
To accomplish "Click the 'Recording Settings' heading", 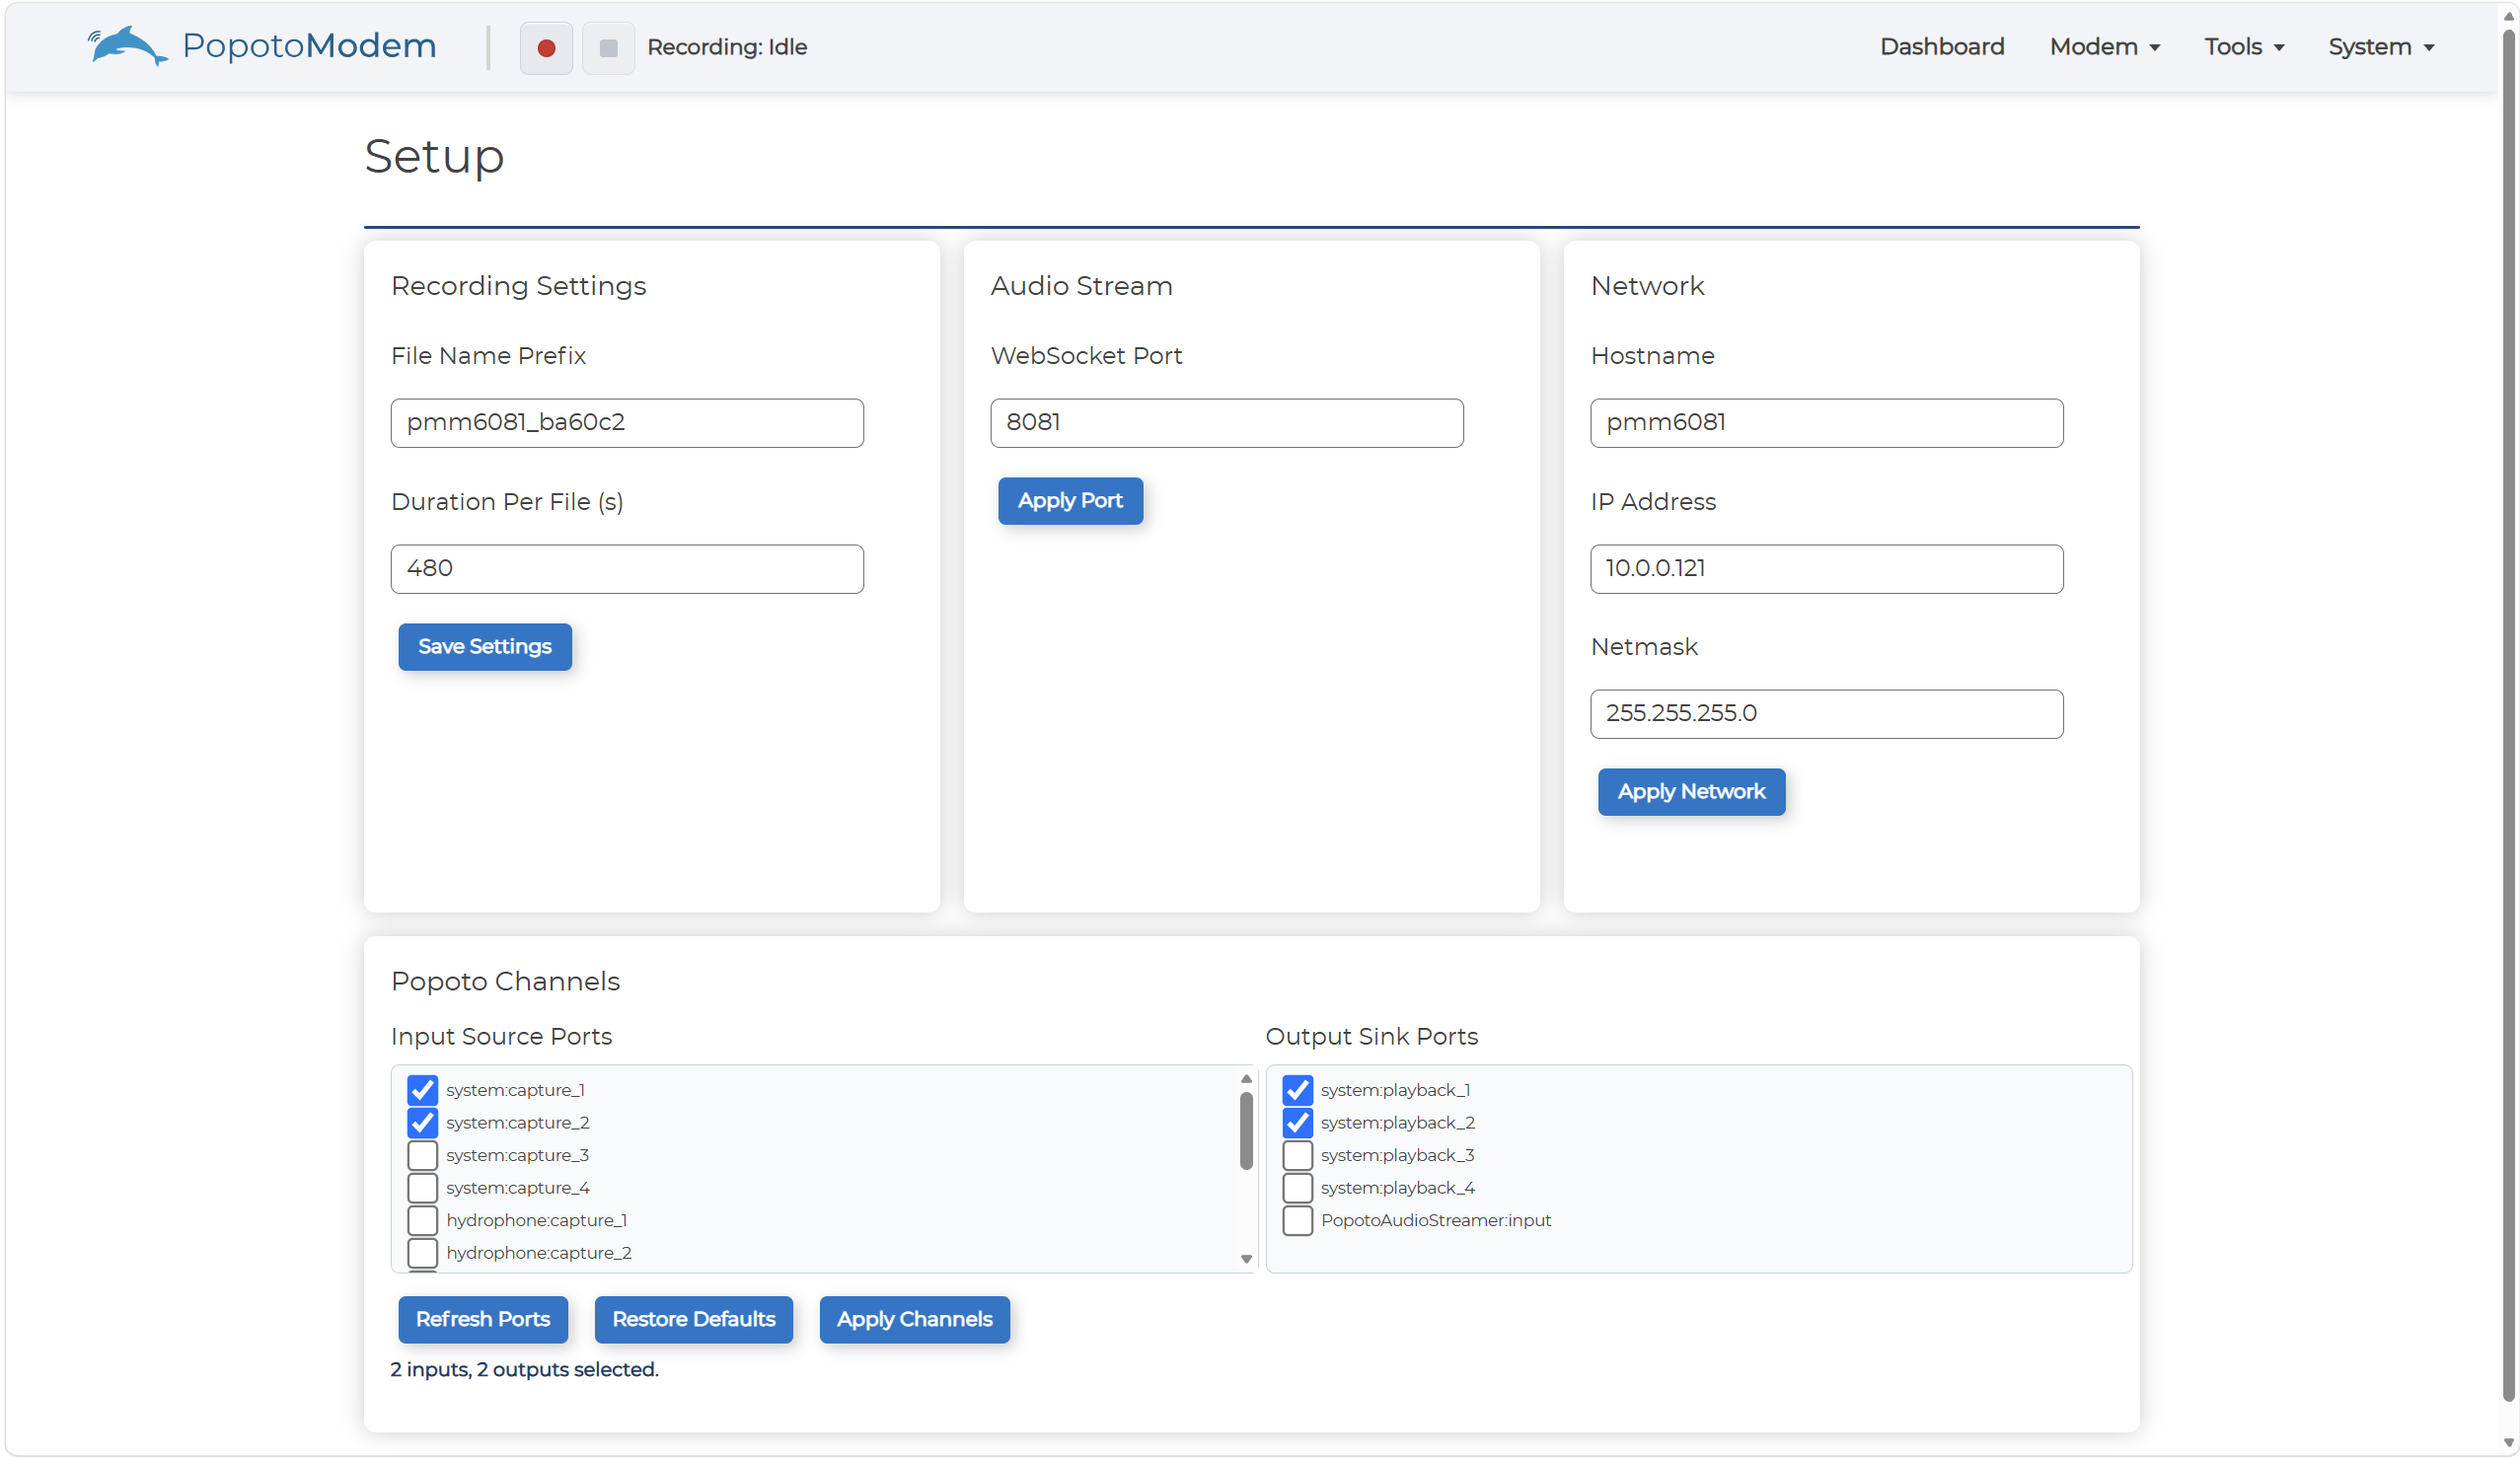I will (518, 286).
